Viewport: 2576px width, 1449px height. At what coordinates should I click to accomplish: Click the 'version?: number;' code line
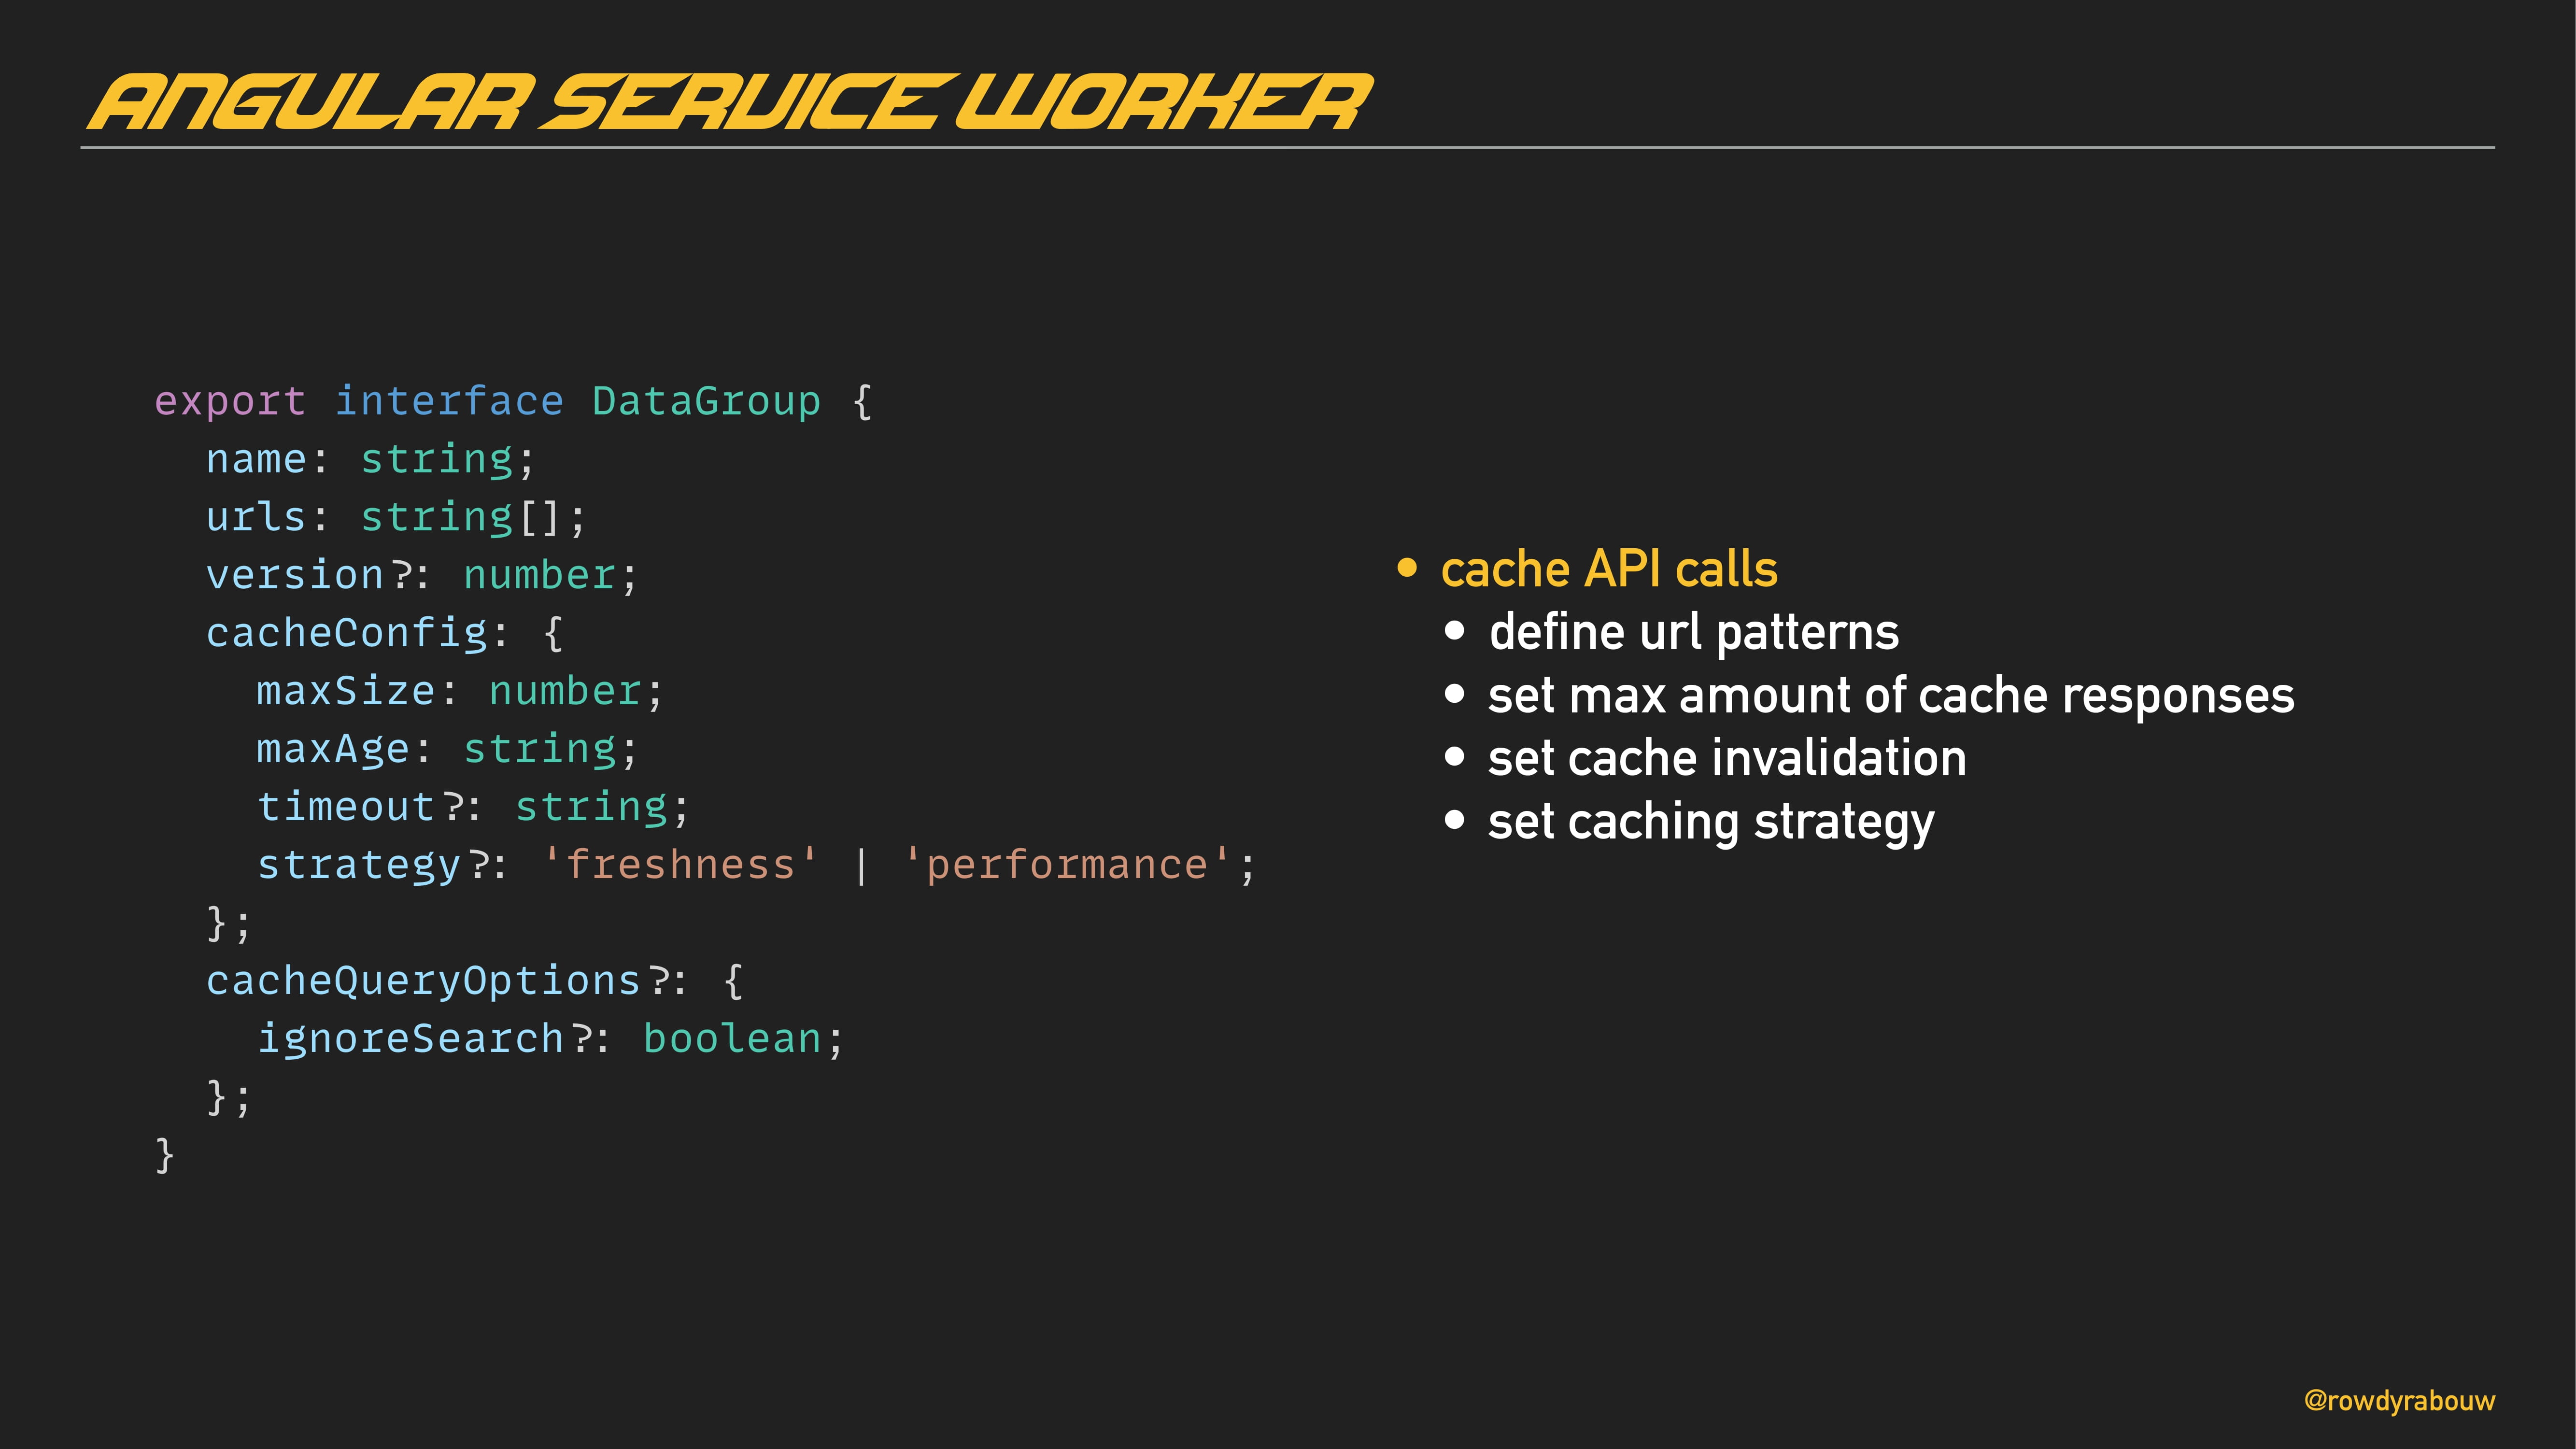[x=421, y=575]
